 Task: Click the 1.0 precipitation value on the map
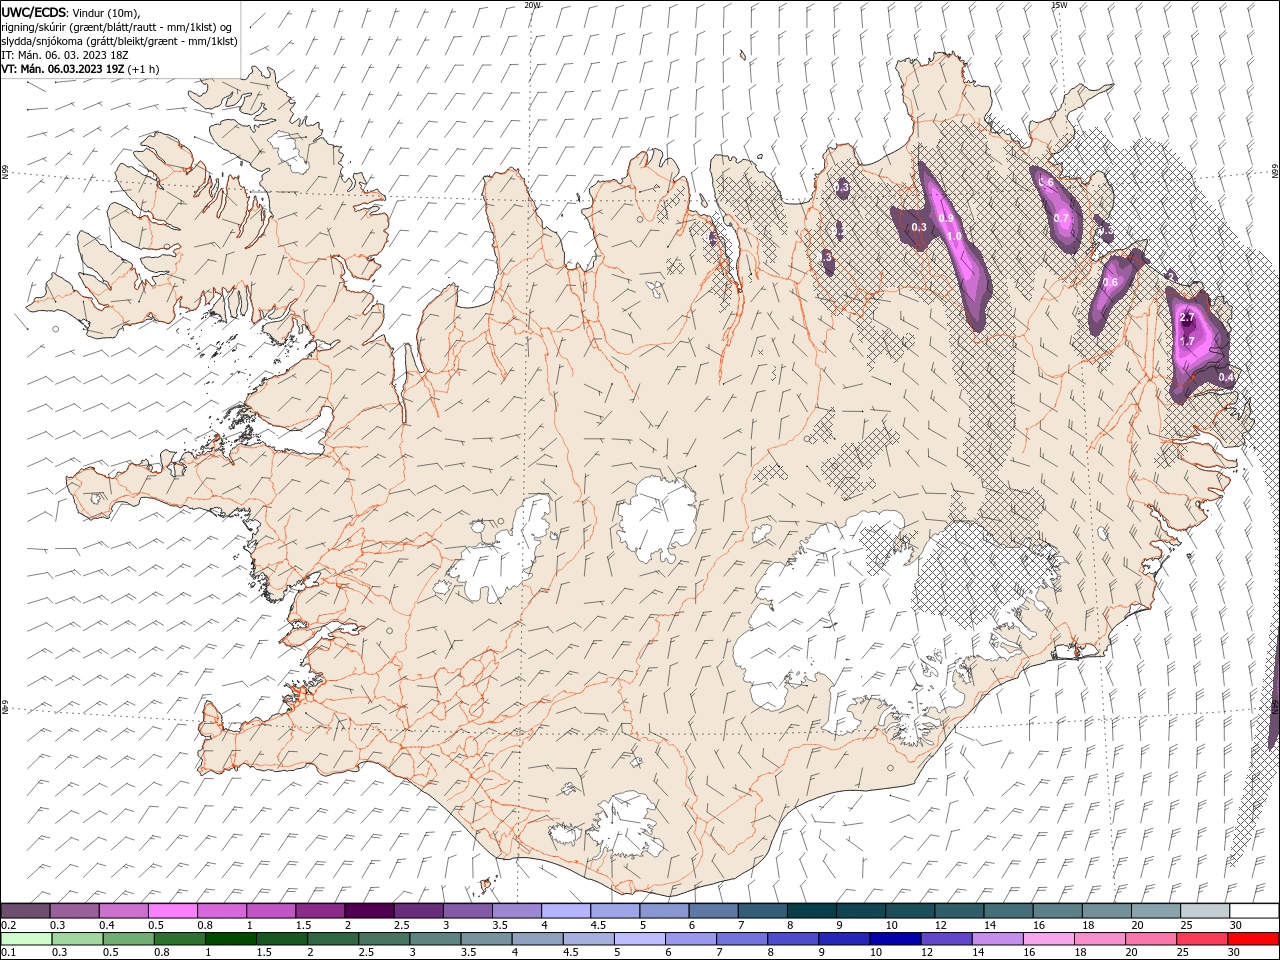[954, 237]
